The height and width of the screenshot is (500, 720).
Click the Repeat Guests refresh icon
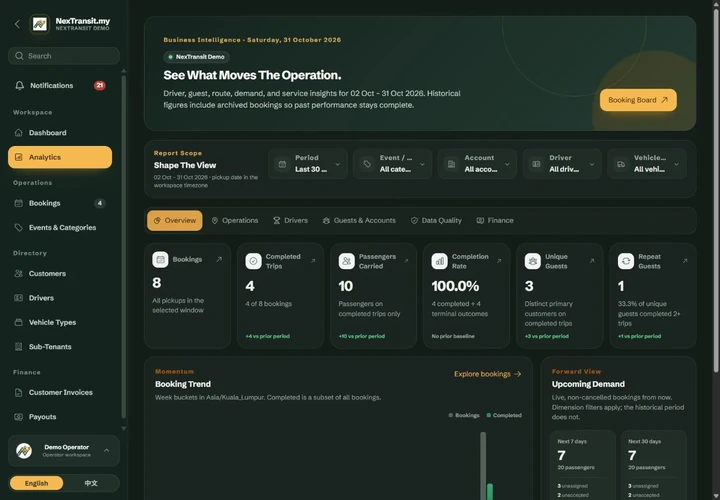click(x=626, y=261)
